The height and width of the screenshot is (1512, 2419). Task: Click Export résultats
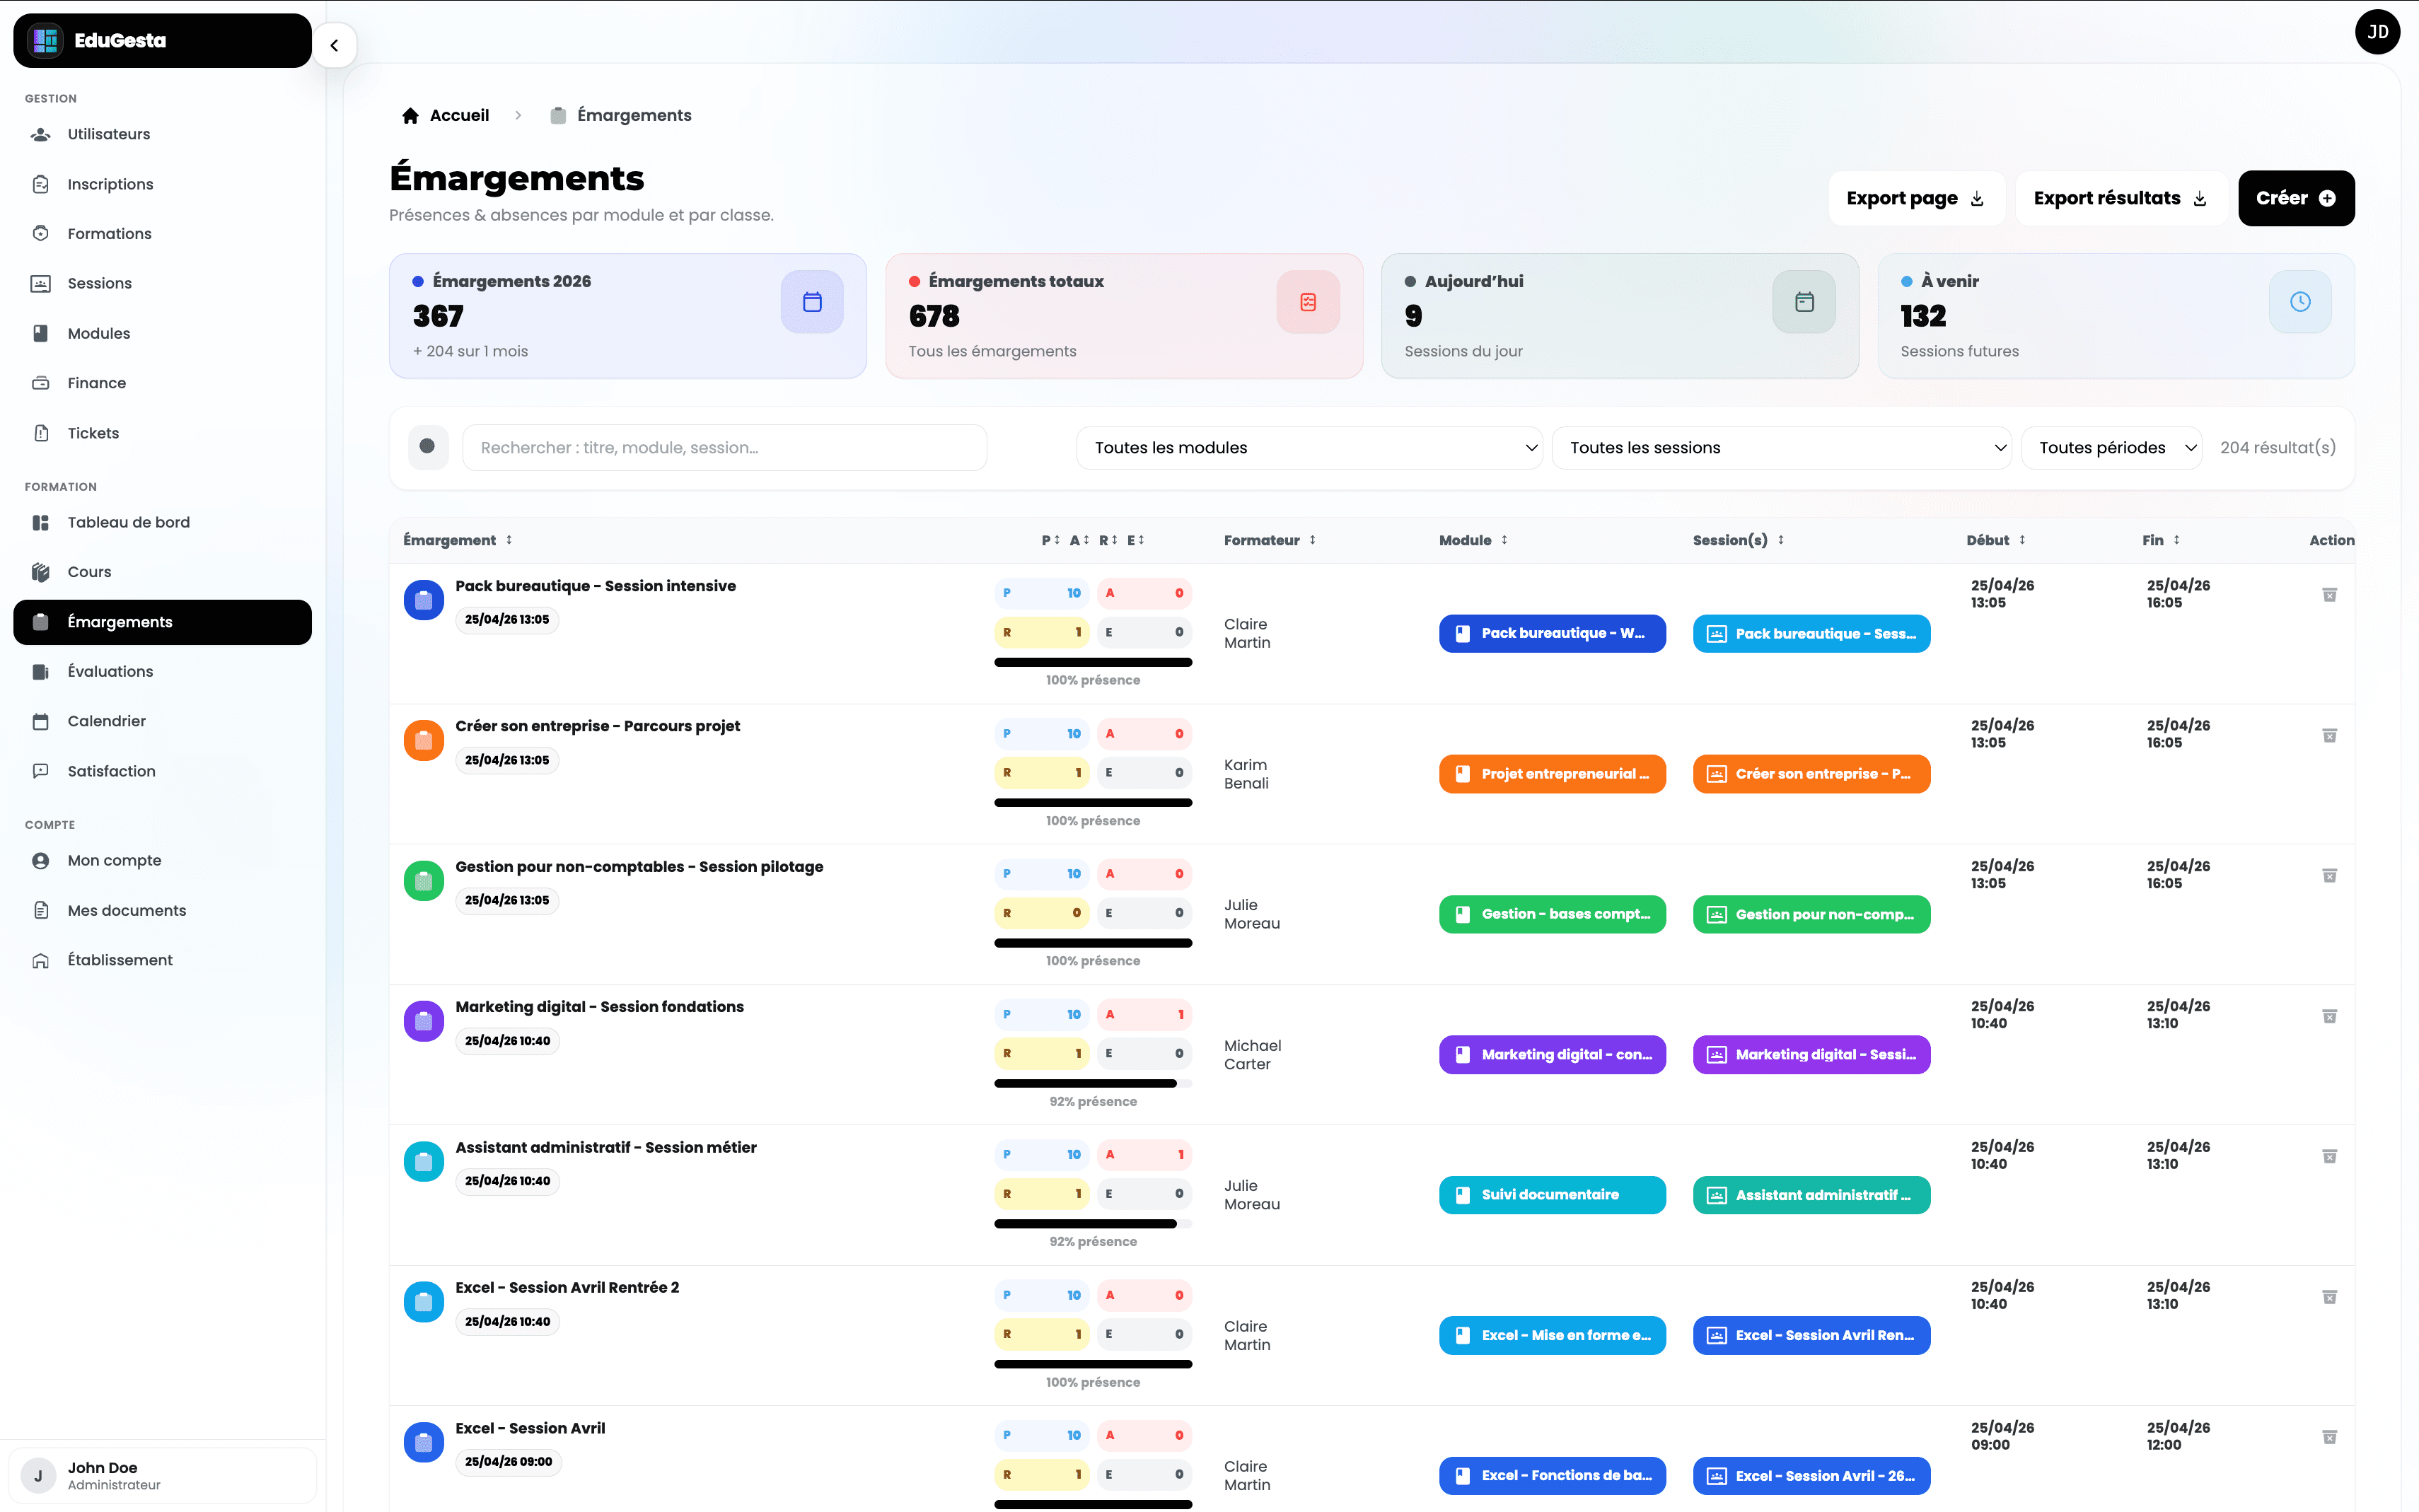pyautogui.click(x=2119, y=198)
